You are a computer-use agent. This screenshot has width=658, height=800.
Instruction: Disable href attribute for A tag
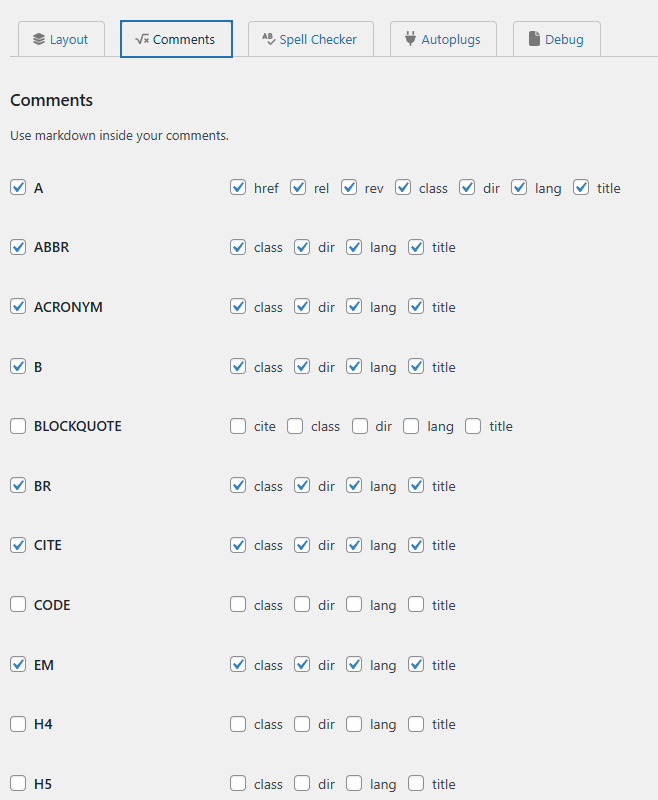tap(238, 188)
